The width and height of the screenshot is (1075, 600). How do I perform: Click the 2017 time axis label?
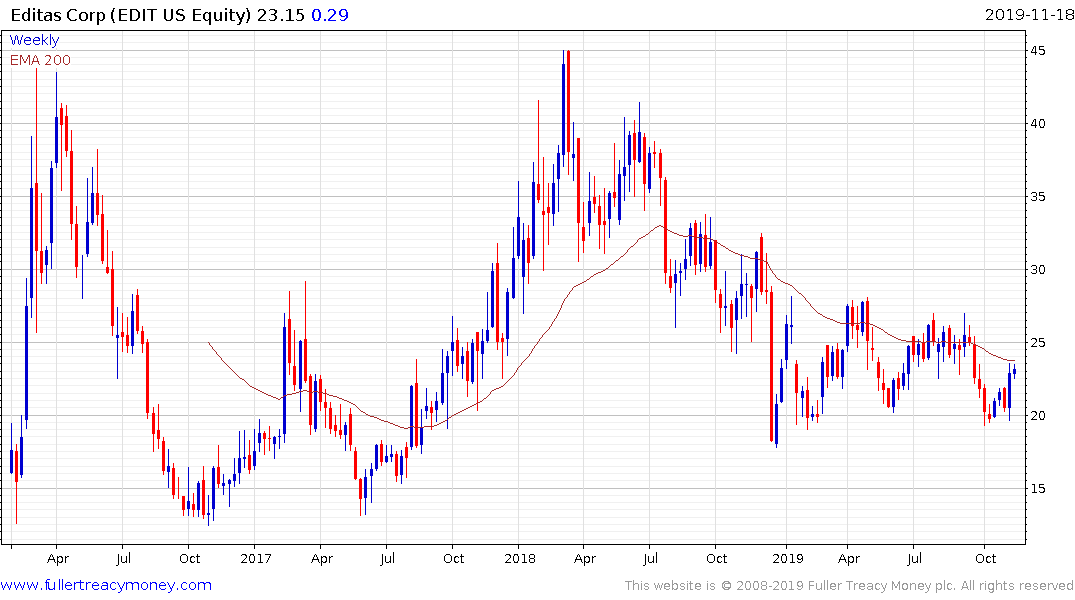click(256, 558)
